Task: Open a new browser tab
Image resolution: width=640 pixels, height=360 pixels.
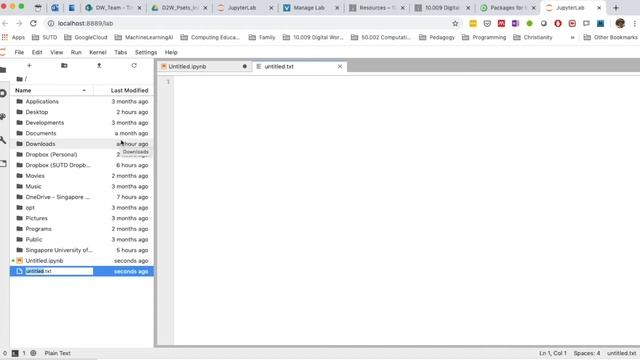Action: tap(616, 8)
